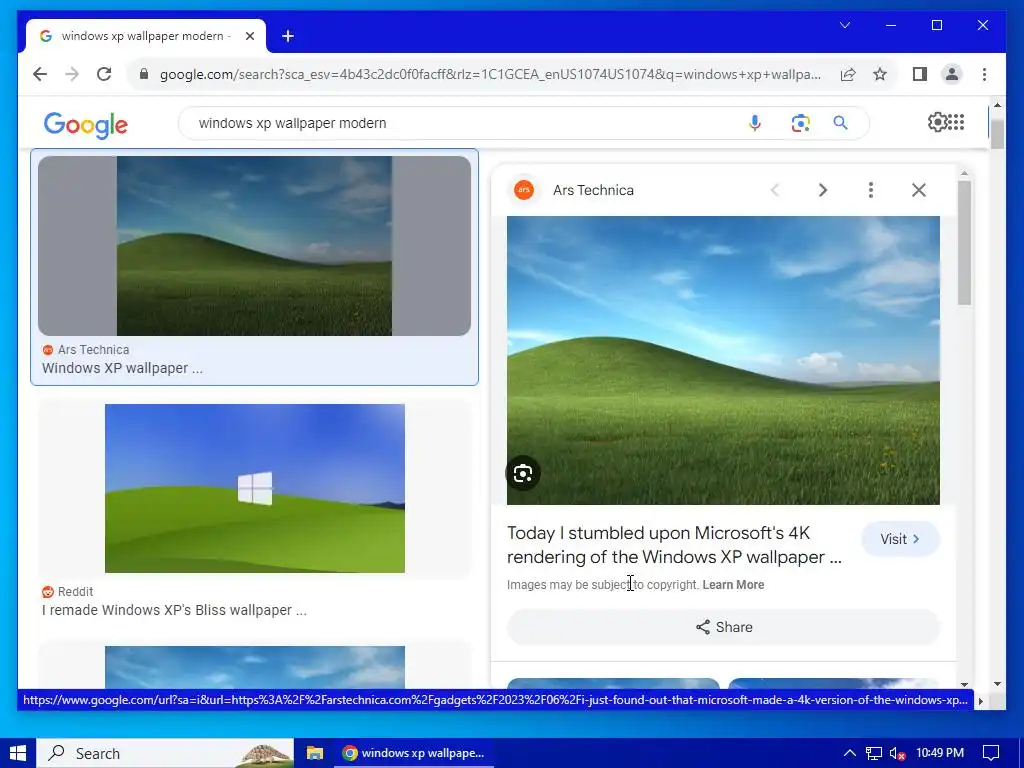
Task: Click the padlock site info icon
Action: (x=144, y=74)
